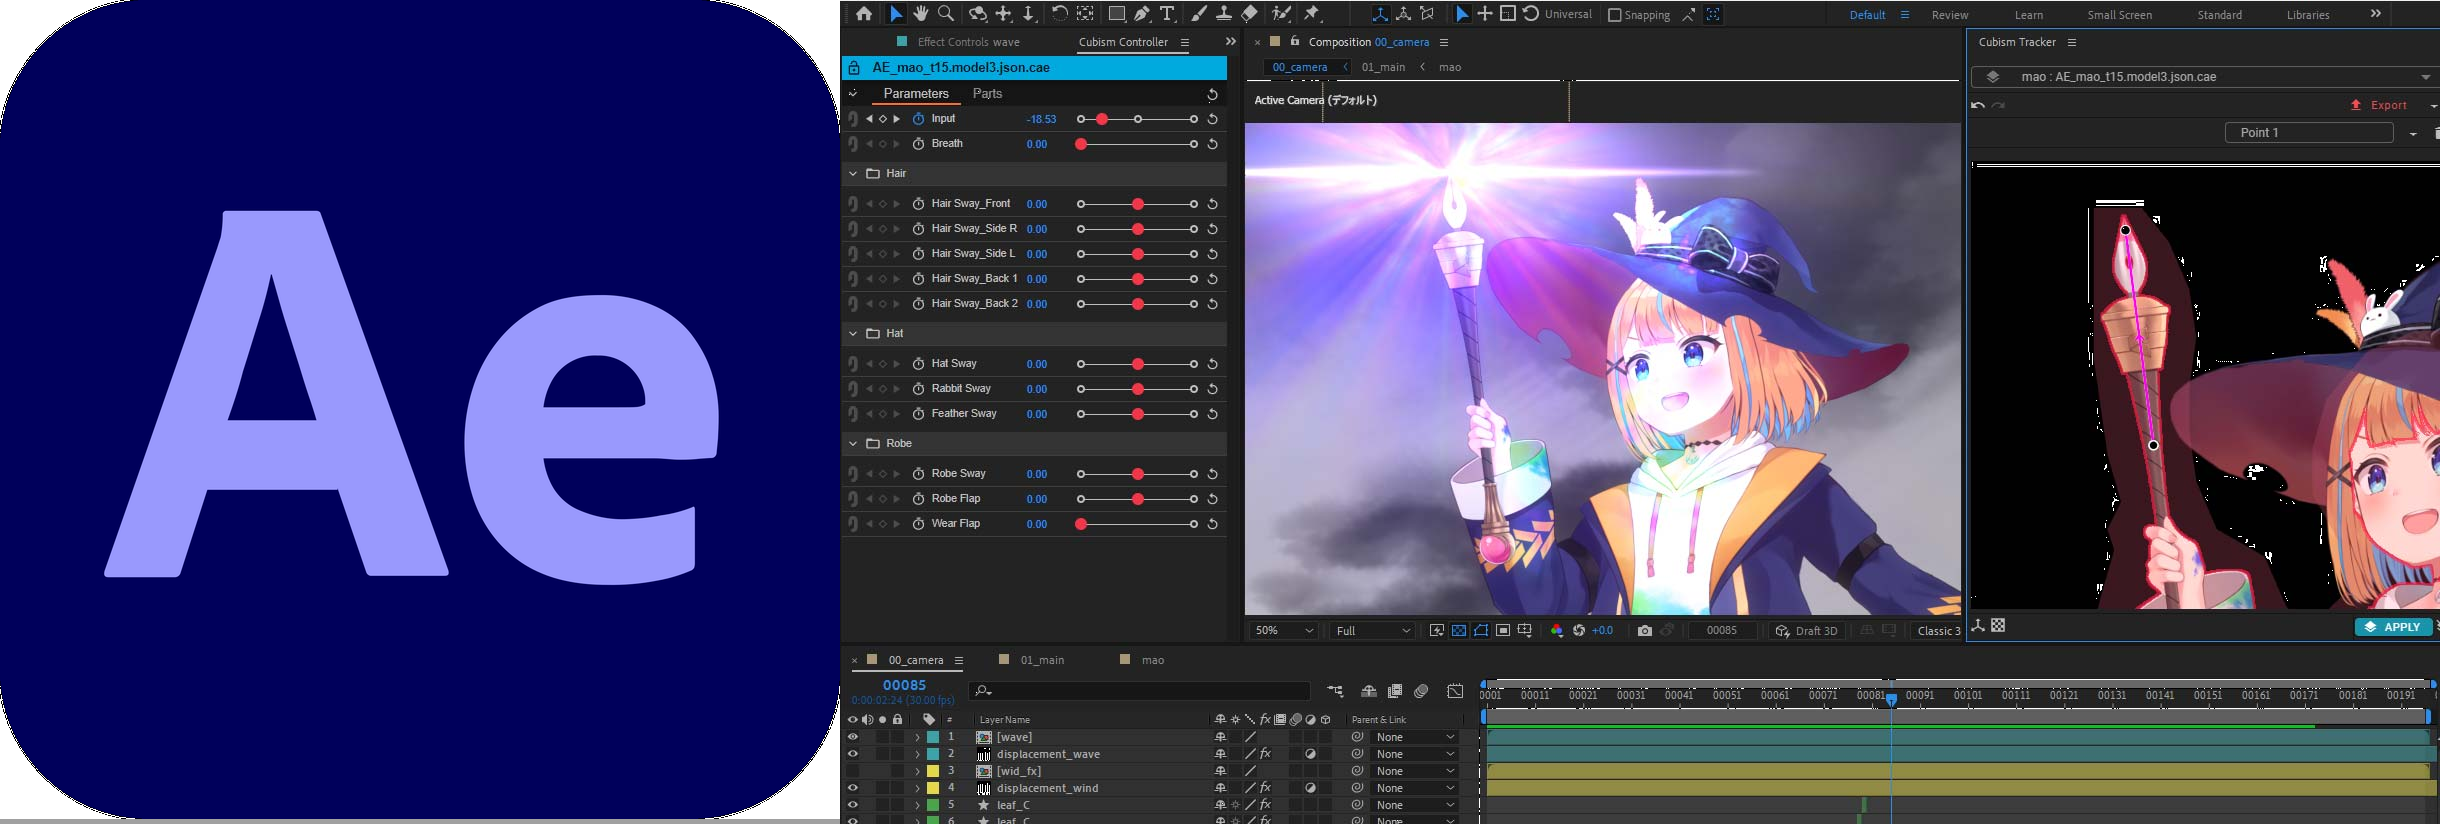The width and height of the screenshot is (2440, 824).
Task: Select the Hand tool
Action: pyautogui.click(x=921, y=14)
